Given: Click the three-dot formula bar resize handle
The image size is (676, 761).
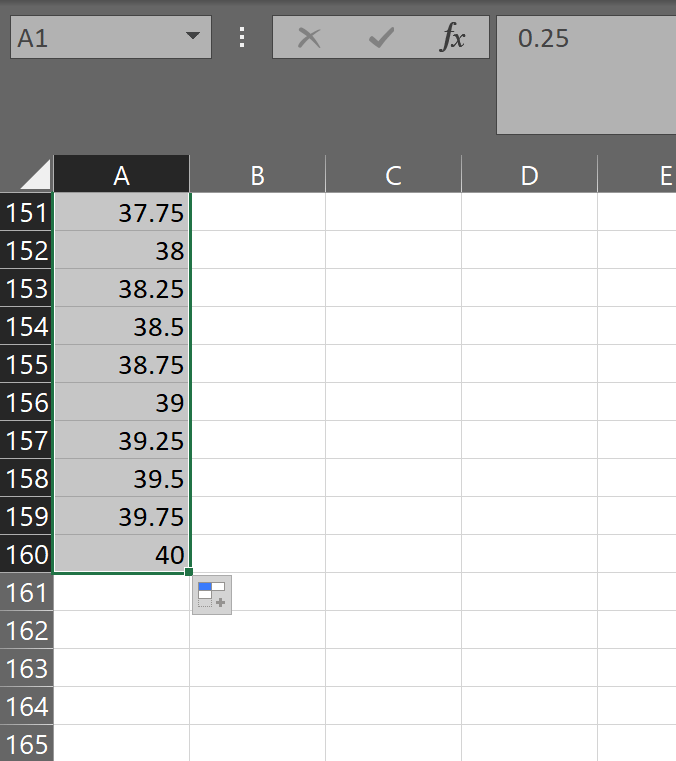Looking at the screenshot, I should [242, 38].
